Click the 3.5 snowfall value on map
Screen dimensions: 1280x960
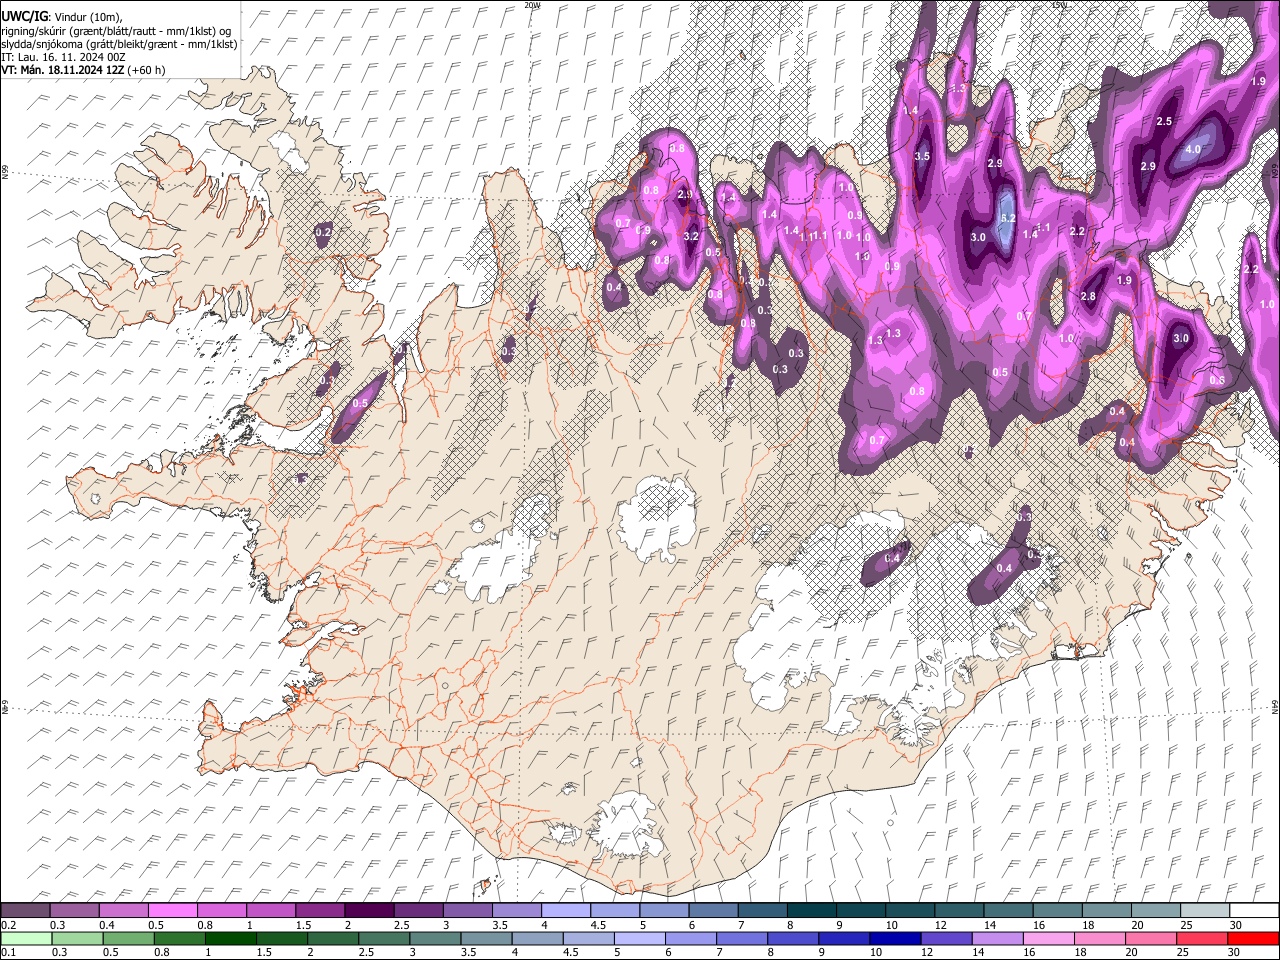[x=922, y=157]
